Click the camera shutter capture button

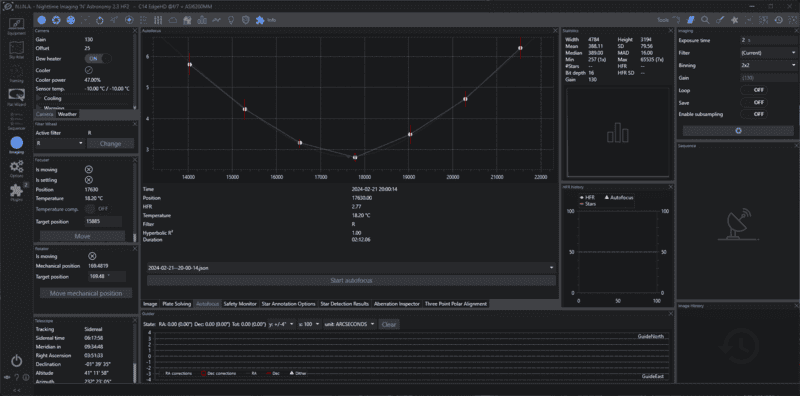pos(738,131)
